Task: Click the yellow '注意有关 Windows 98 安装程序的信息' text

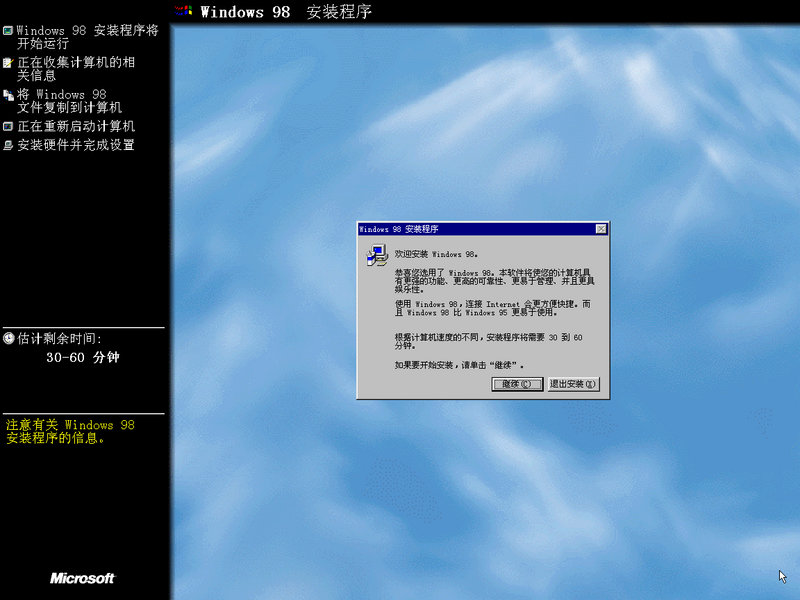Action: tap(70, 432)
